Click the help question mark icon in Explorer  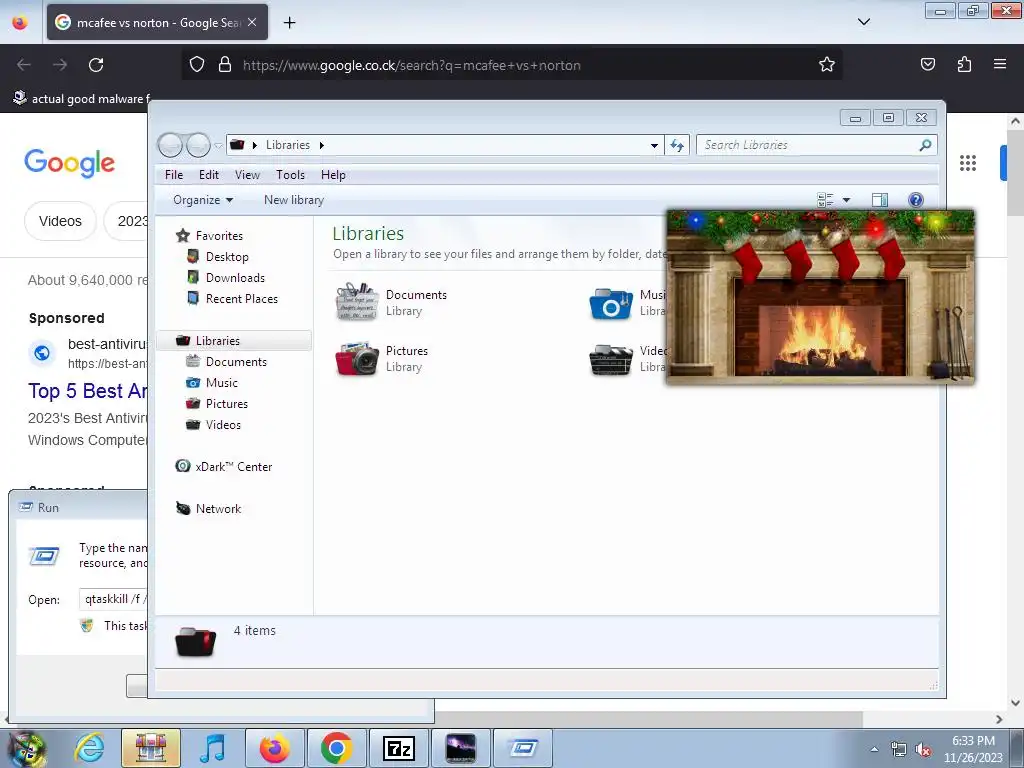916,200
